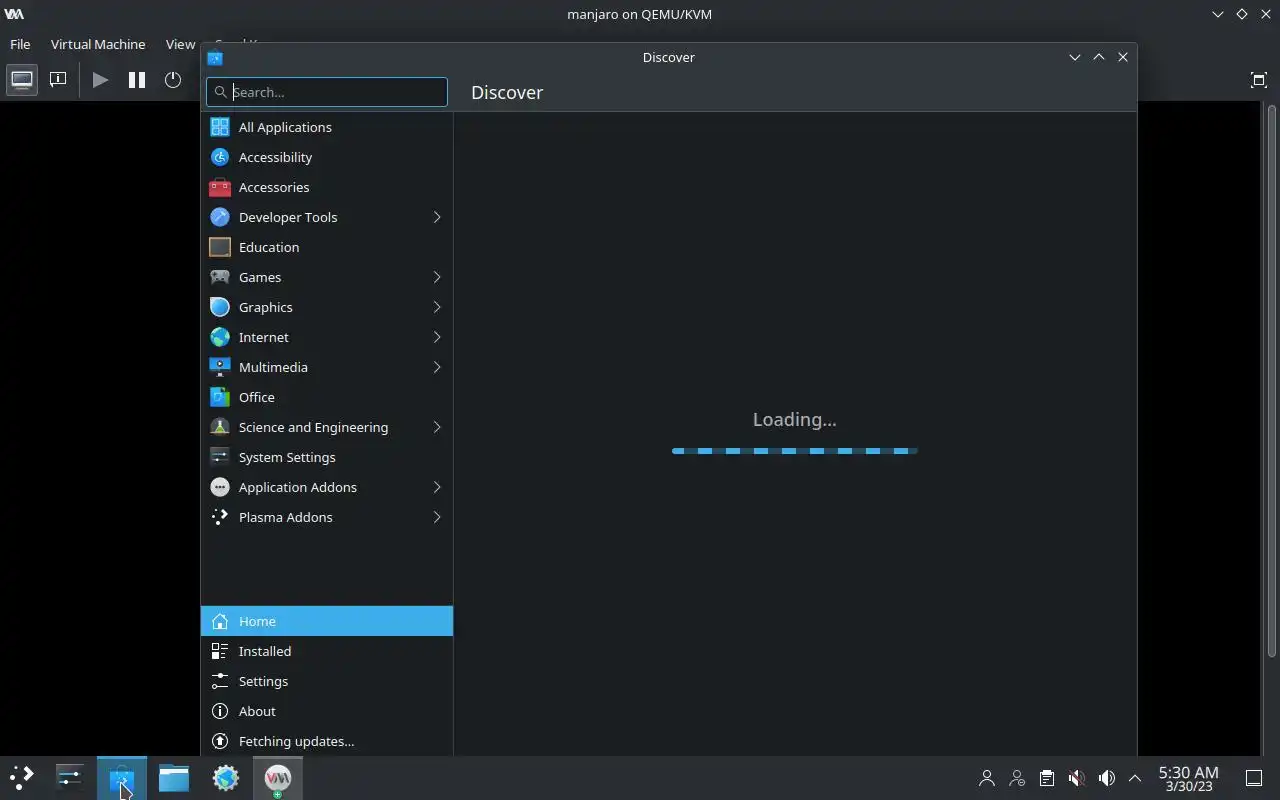Show the virtual machine graphical console
The height and width of the screenshot is (800, 1280).
22,79
